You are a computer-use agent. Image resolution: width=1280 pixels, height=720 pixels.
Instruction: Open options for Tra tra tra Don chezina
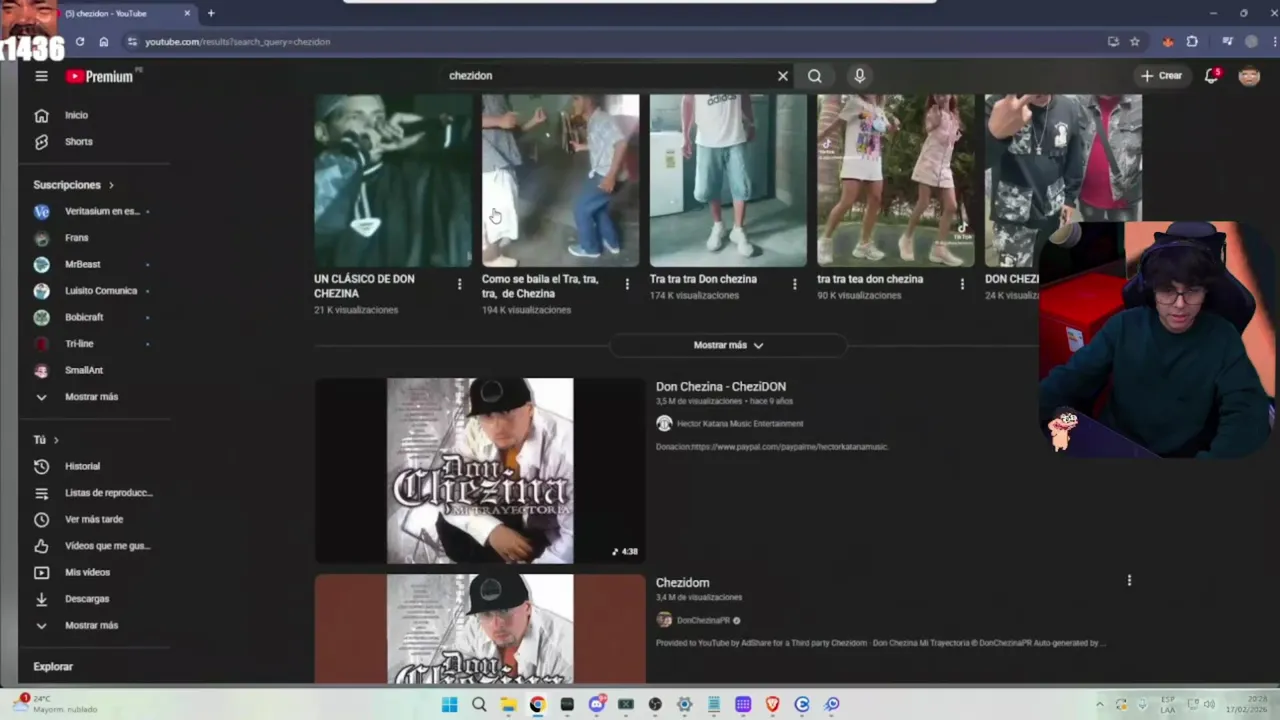[x=795, y=285]
